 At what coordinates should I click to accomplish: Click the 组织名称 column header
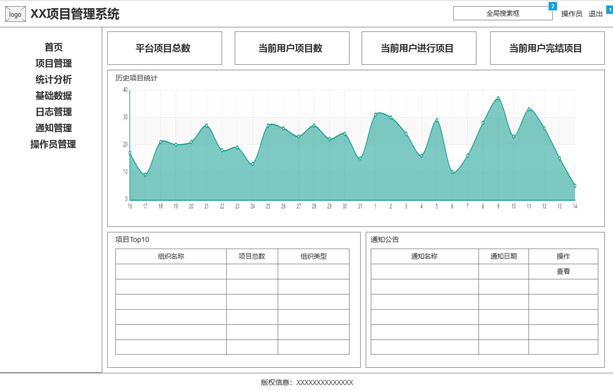coord(171,256)
